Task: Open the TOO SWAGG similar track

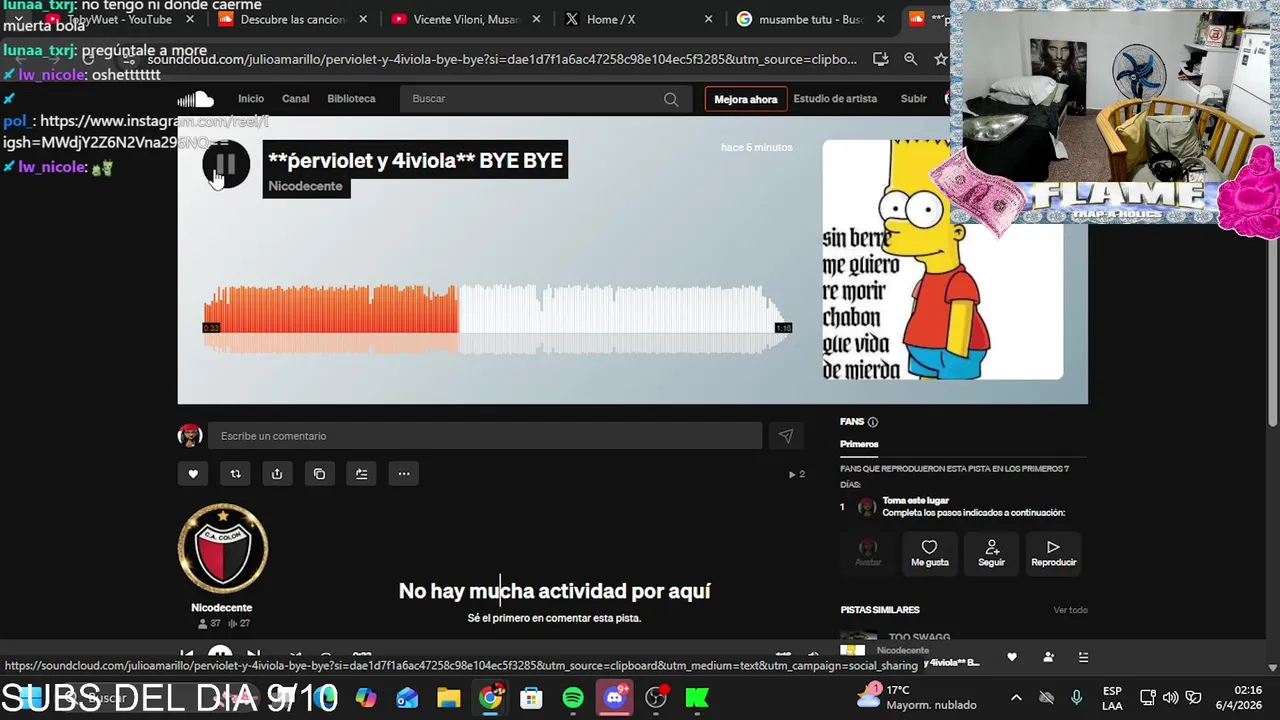Action: click(919, 637)
